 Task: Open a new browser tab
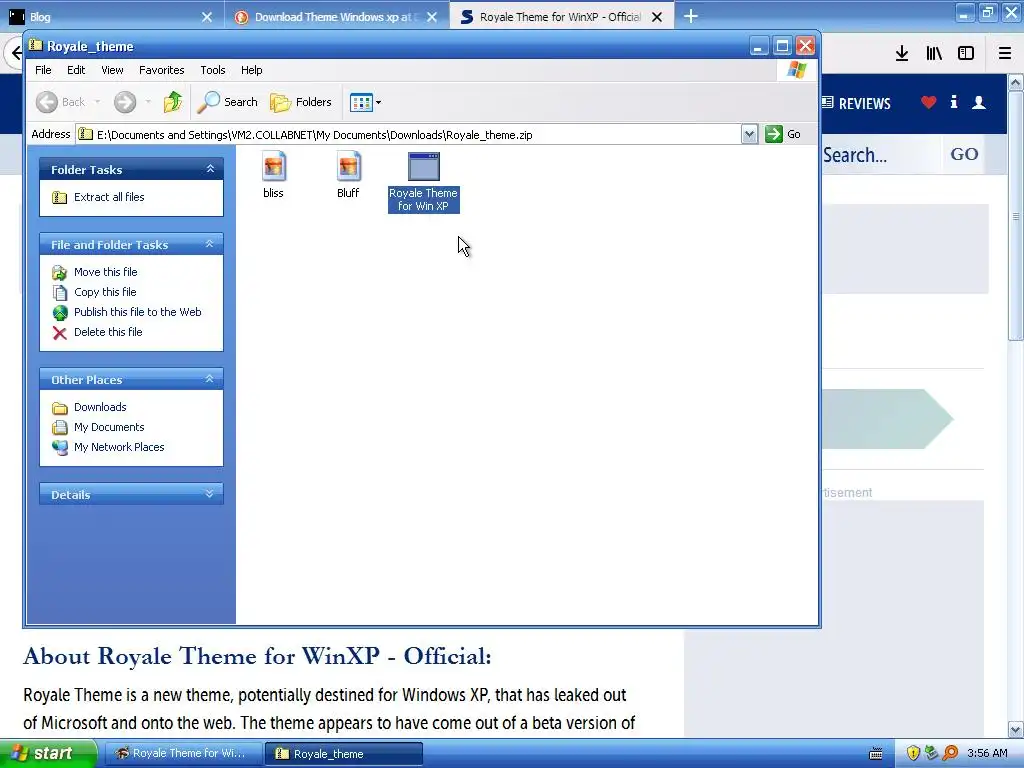(691, 16)
